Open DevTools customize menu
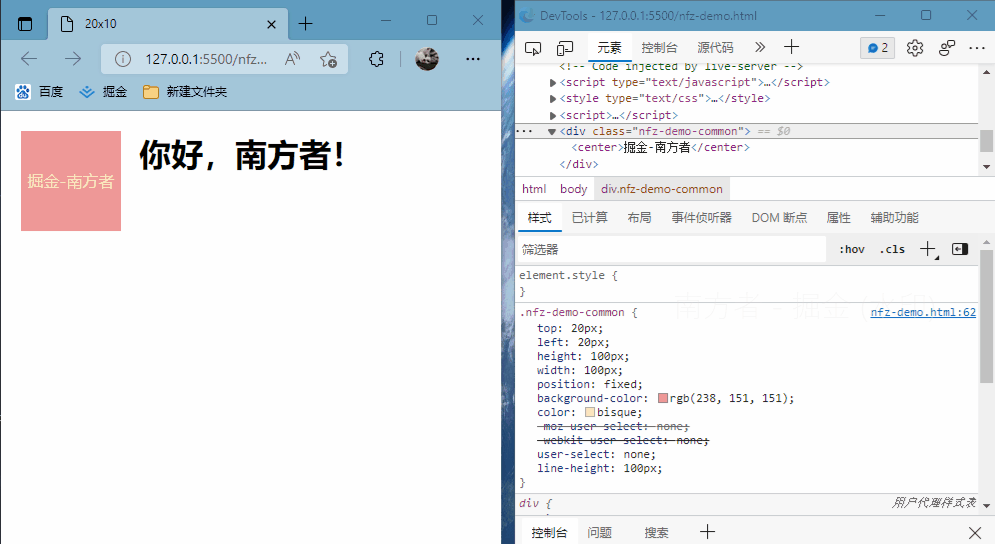Screen dimensions: 995x544 (x=977, y=48)
